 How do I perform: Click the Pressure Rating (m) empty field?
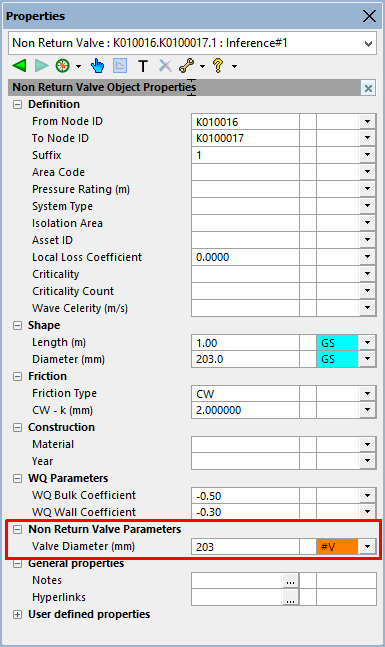245,189
